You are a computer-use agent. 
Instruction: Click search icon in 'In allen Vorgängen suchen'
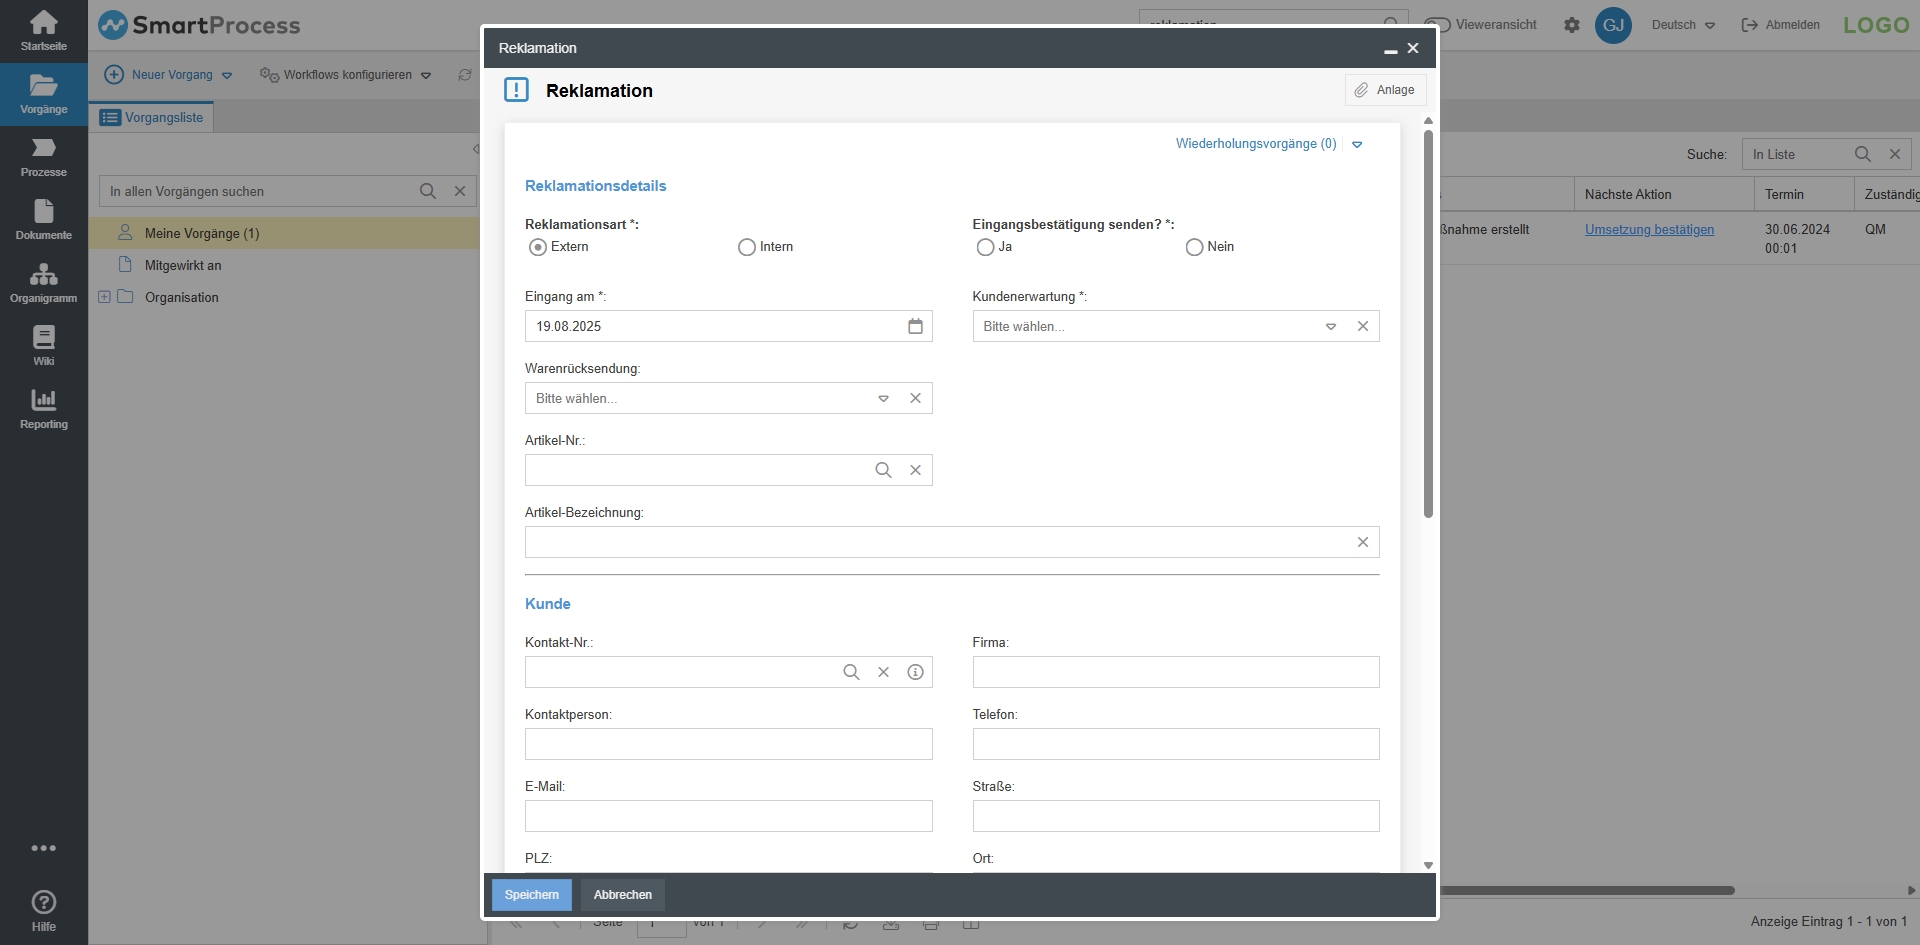point(428,191)
